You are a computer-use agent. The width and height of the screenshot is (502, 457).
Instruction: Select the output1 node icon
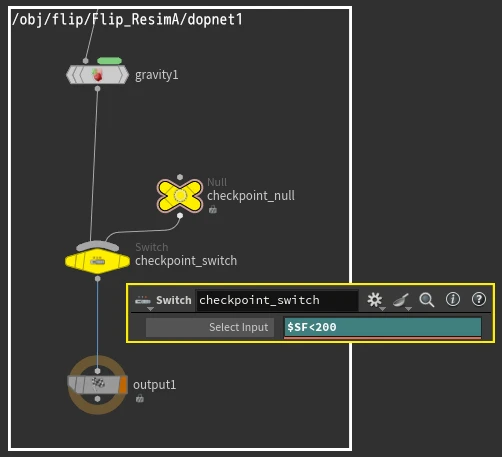click(97, 385)
